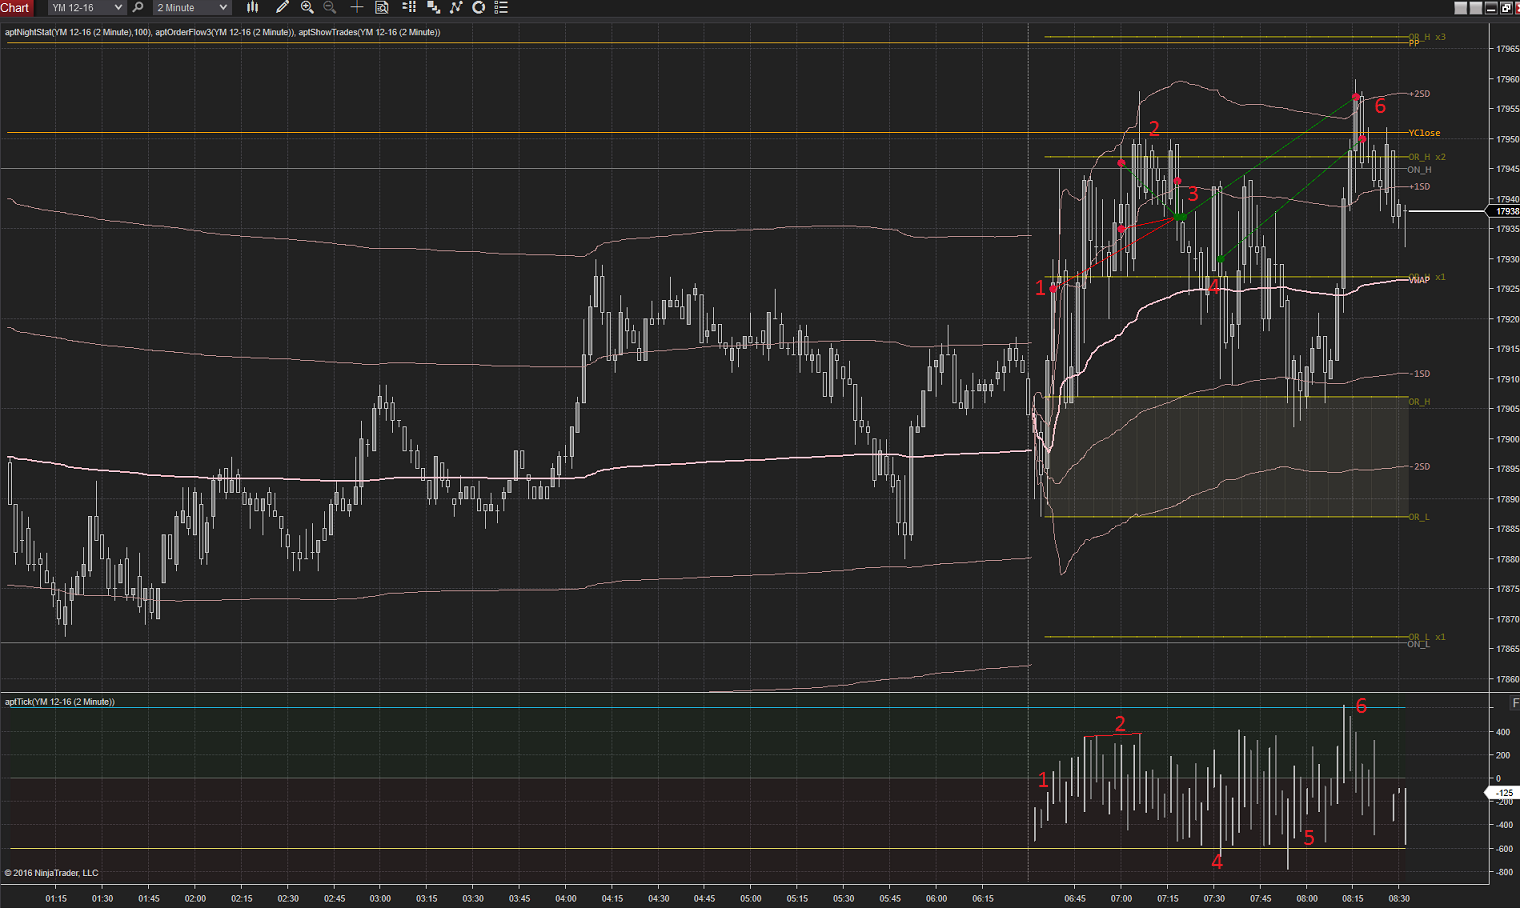Click the YClose line label
Image resolution: width=1520 pixels, height=908 pixels.
pyautogui.click(x=1424, y=133)
